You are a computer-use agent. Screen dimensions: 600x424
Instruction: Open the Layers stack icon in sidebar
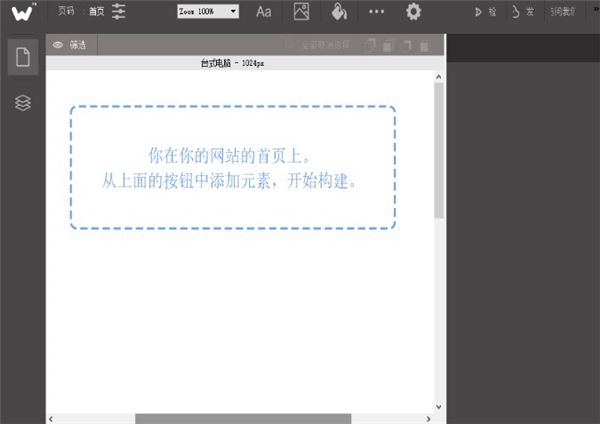coord(22,103)
